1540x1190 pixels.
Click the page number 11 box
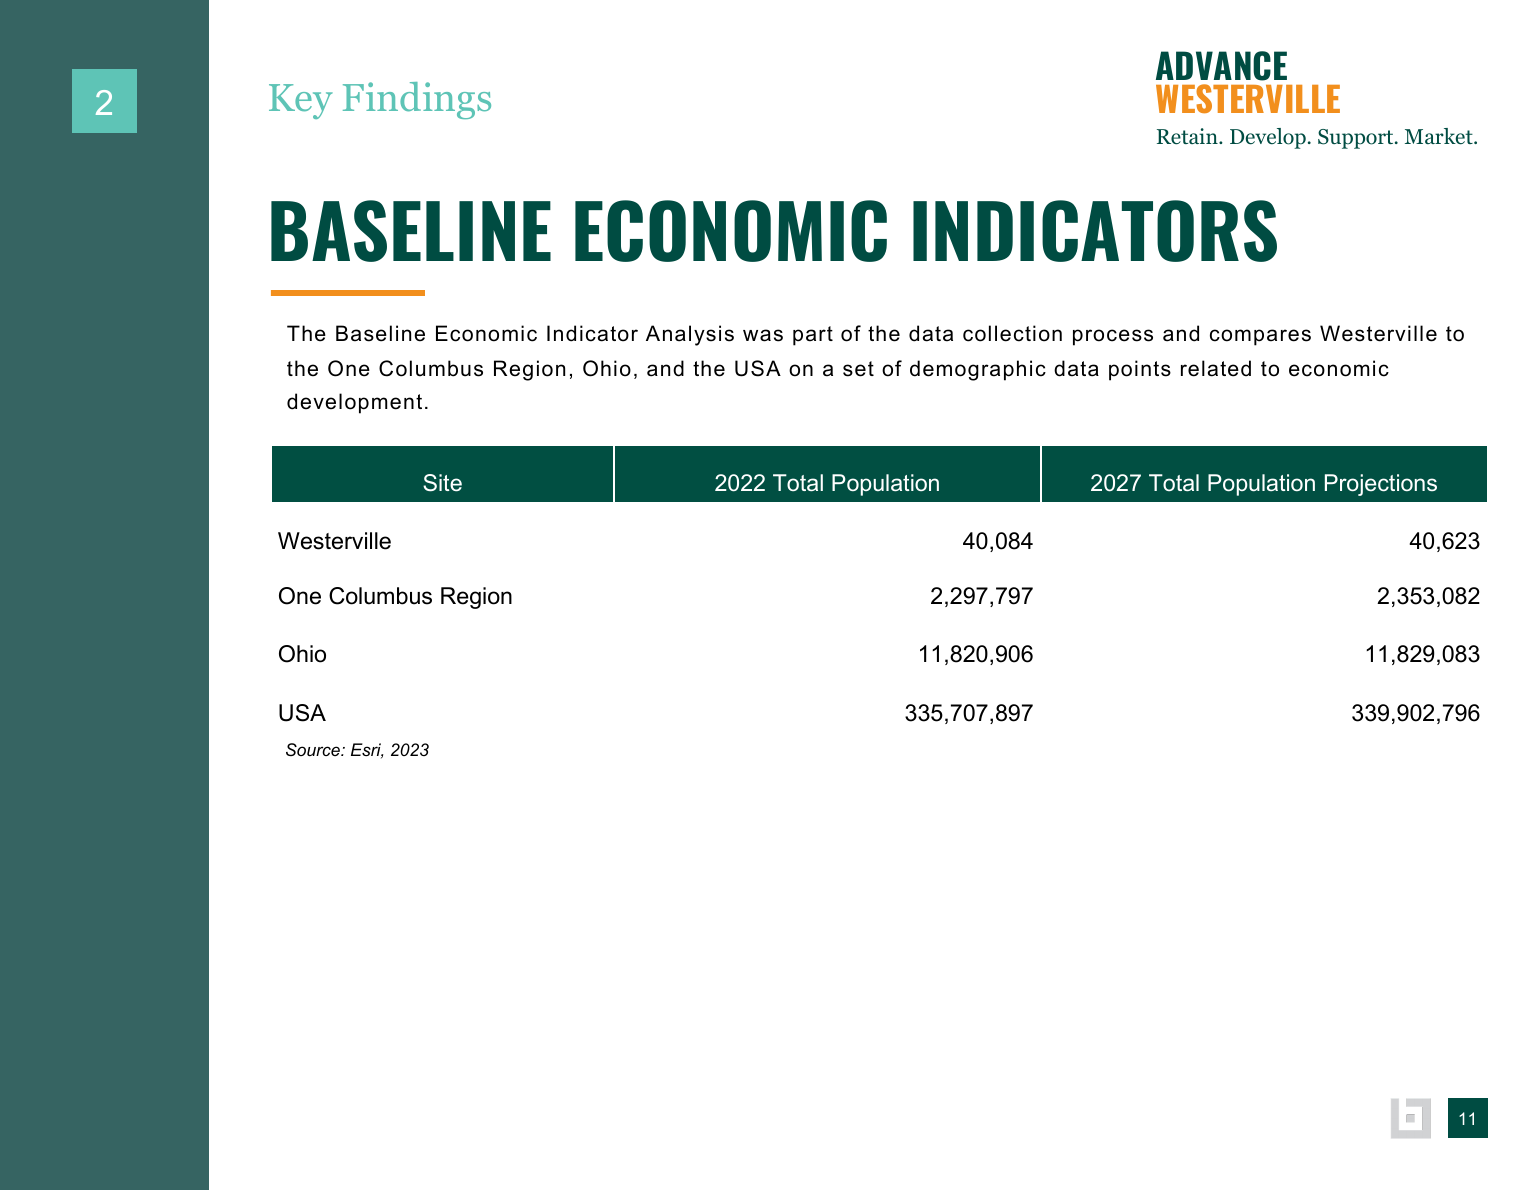point(1467,1118)
